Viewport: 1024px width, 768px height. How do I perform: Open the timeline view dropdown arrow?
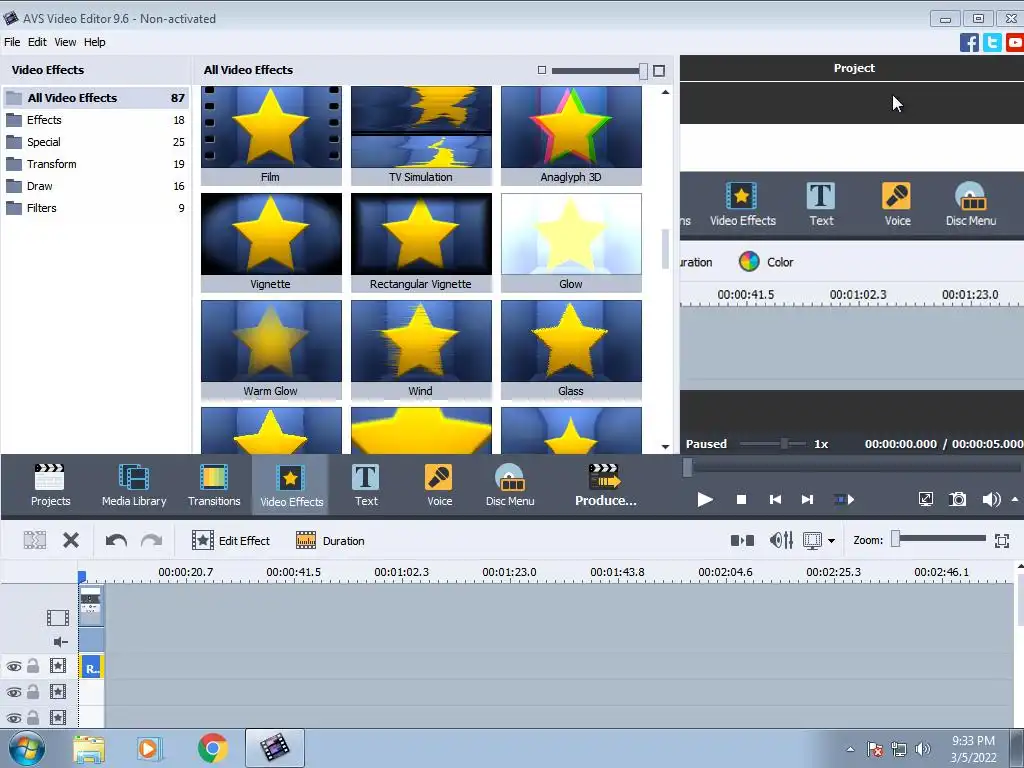click(x=831, y=541)
